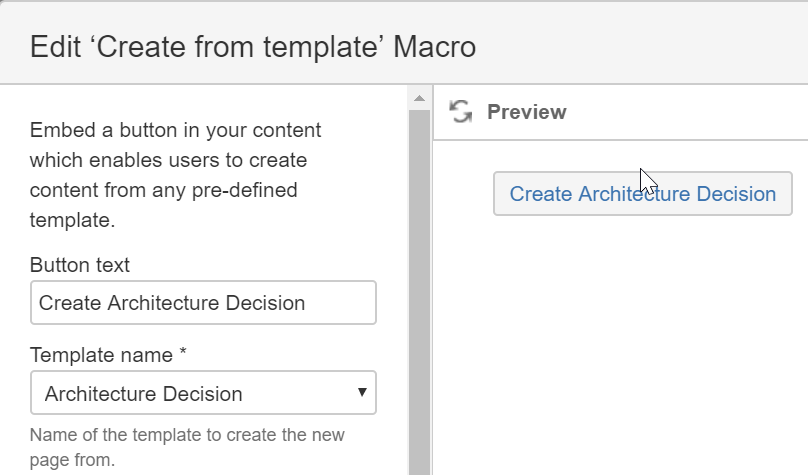
Task: Click the 'Button text' field label
Action: click(x=80, y=265)
